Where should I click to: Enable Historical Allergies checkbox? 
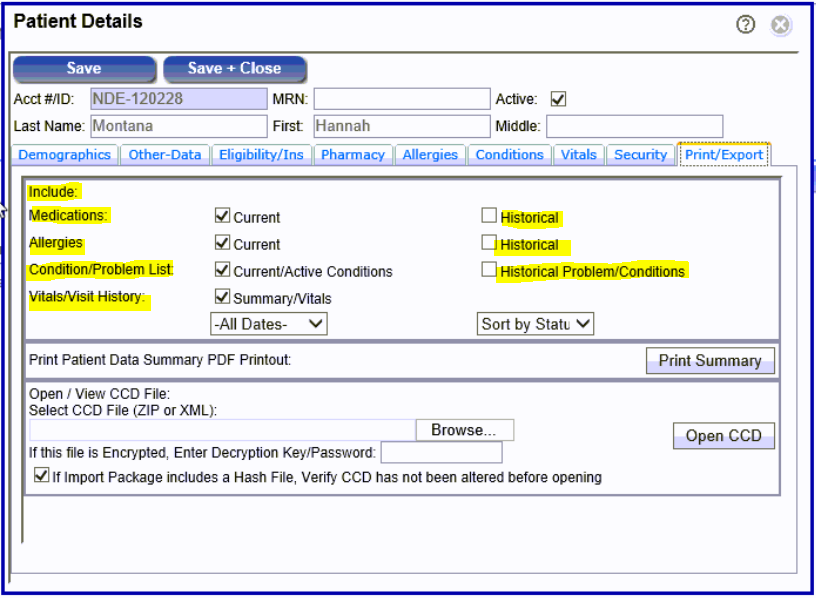pyautogui.click(x=488, y=243)
